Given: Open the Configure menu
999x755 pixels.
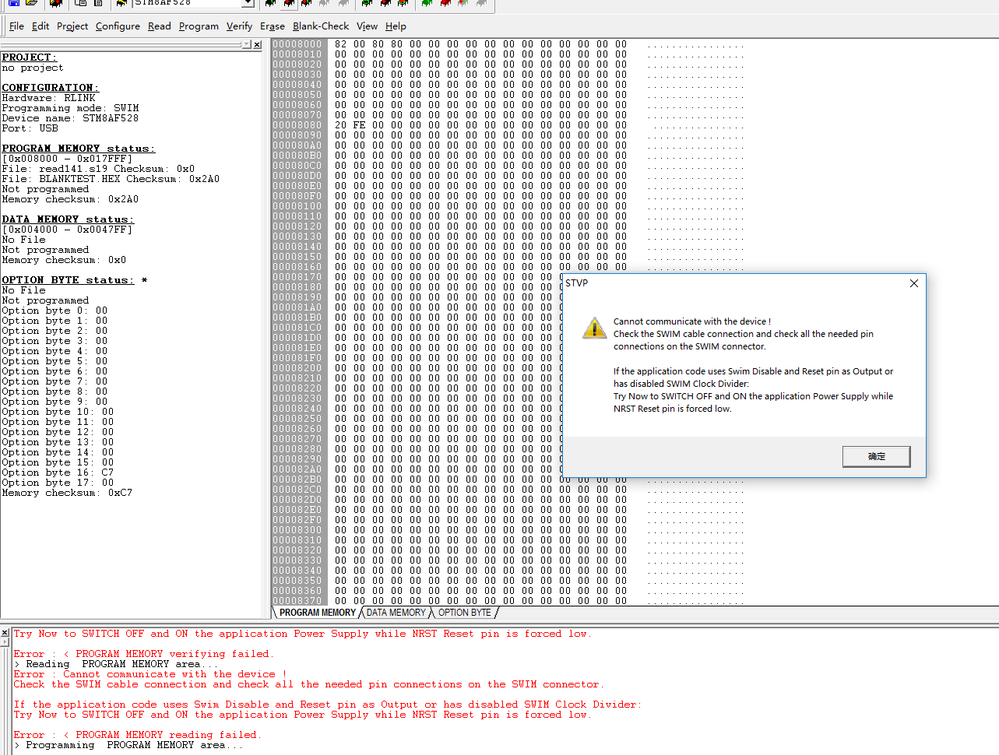Looking at the screenshot, I should [118, 26].
